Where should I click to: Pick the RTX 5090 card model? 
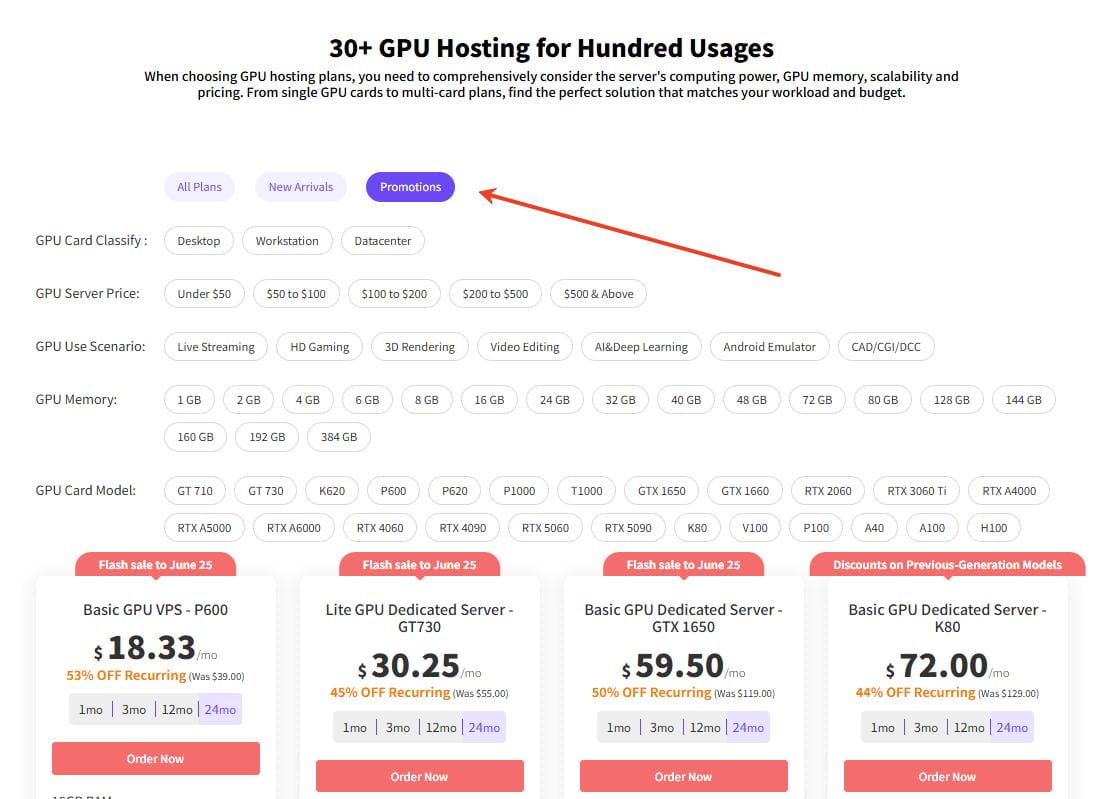coord(627,528)
